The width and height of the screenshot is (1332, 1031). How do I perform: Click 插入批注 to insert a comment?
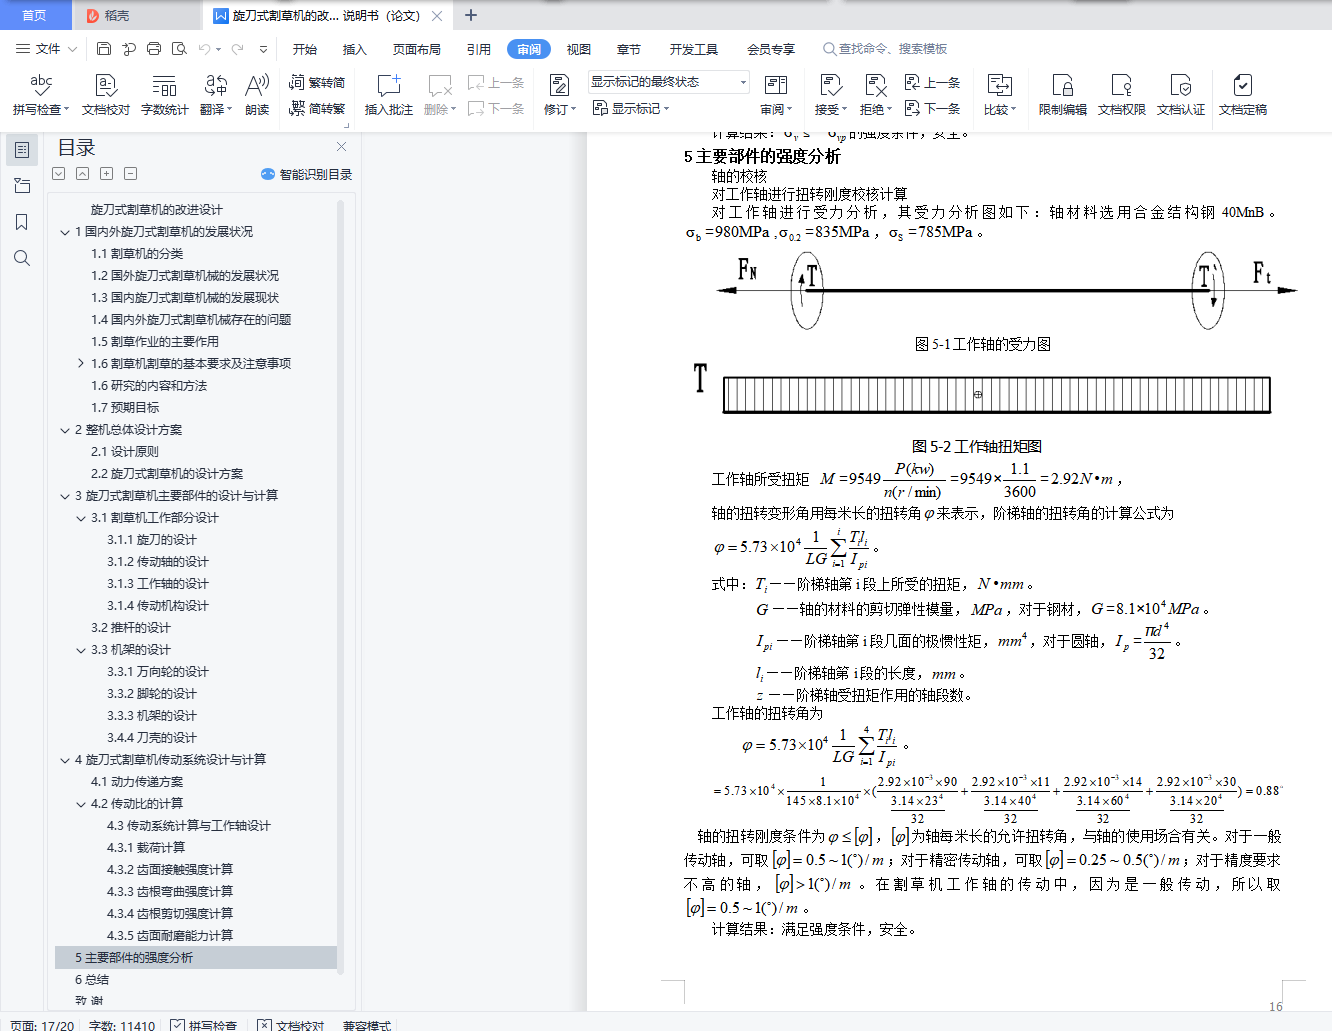pos(389,95)
